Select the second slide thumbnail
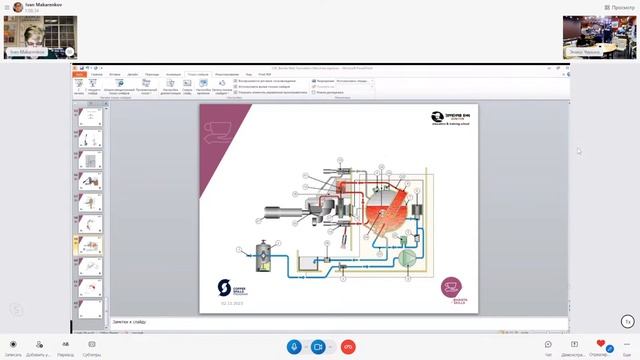Viewport: 640px width, 360px height. click(x=90, y=138)
